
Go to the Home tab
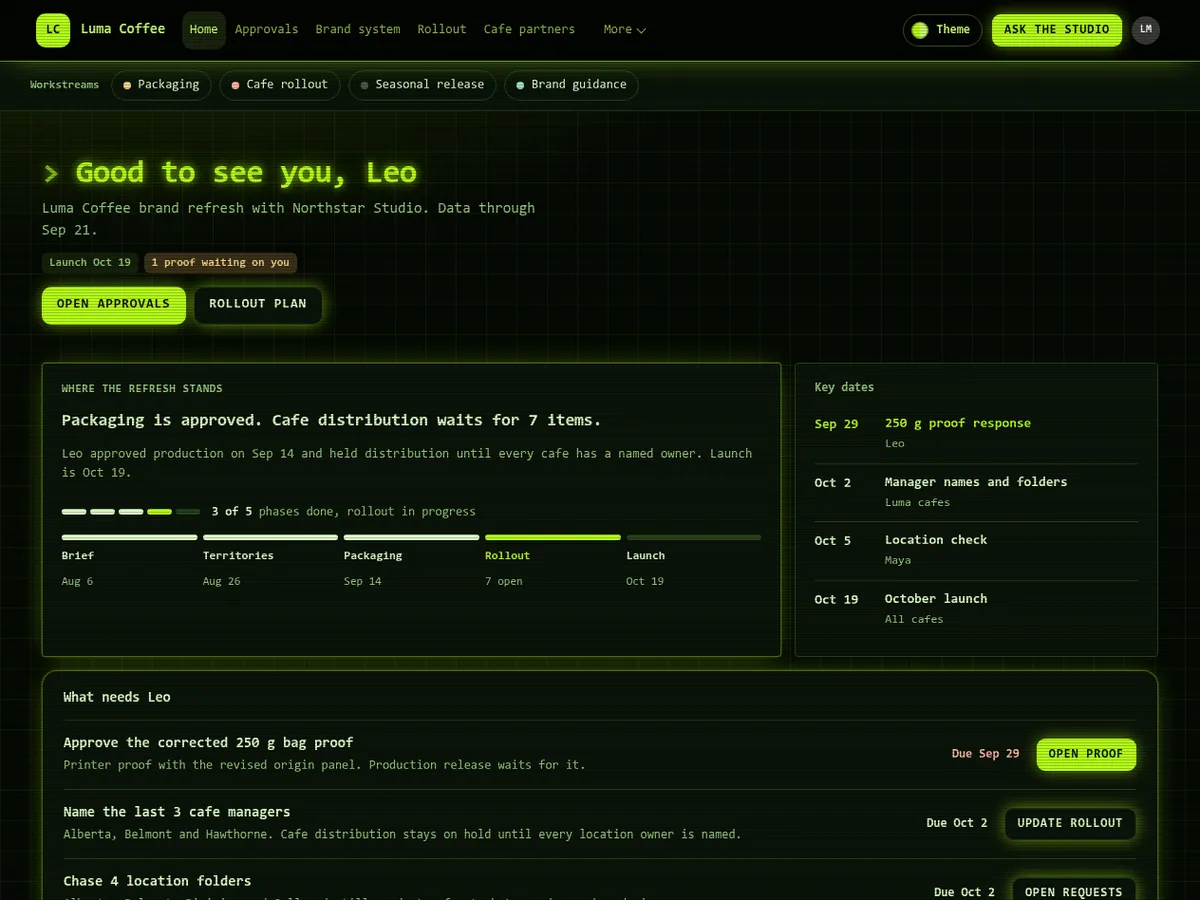pyautogui.click(x=204, y=29)
